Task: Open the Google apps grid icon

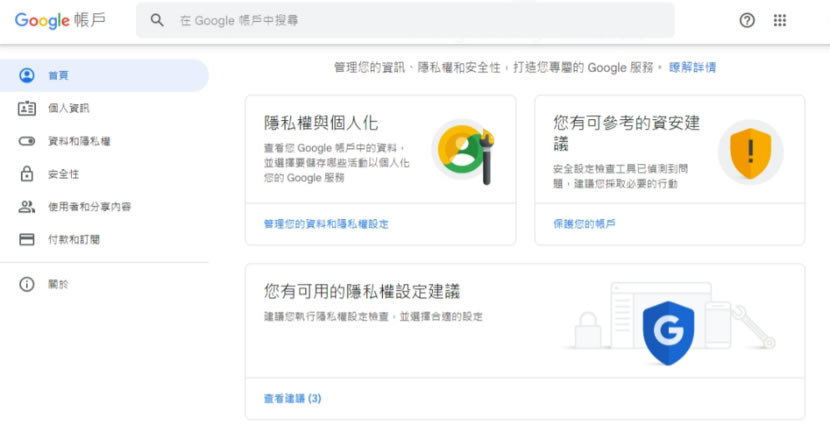Action: (x=780, y=20)
